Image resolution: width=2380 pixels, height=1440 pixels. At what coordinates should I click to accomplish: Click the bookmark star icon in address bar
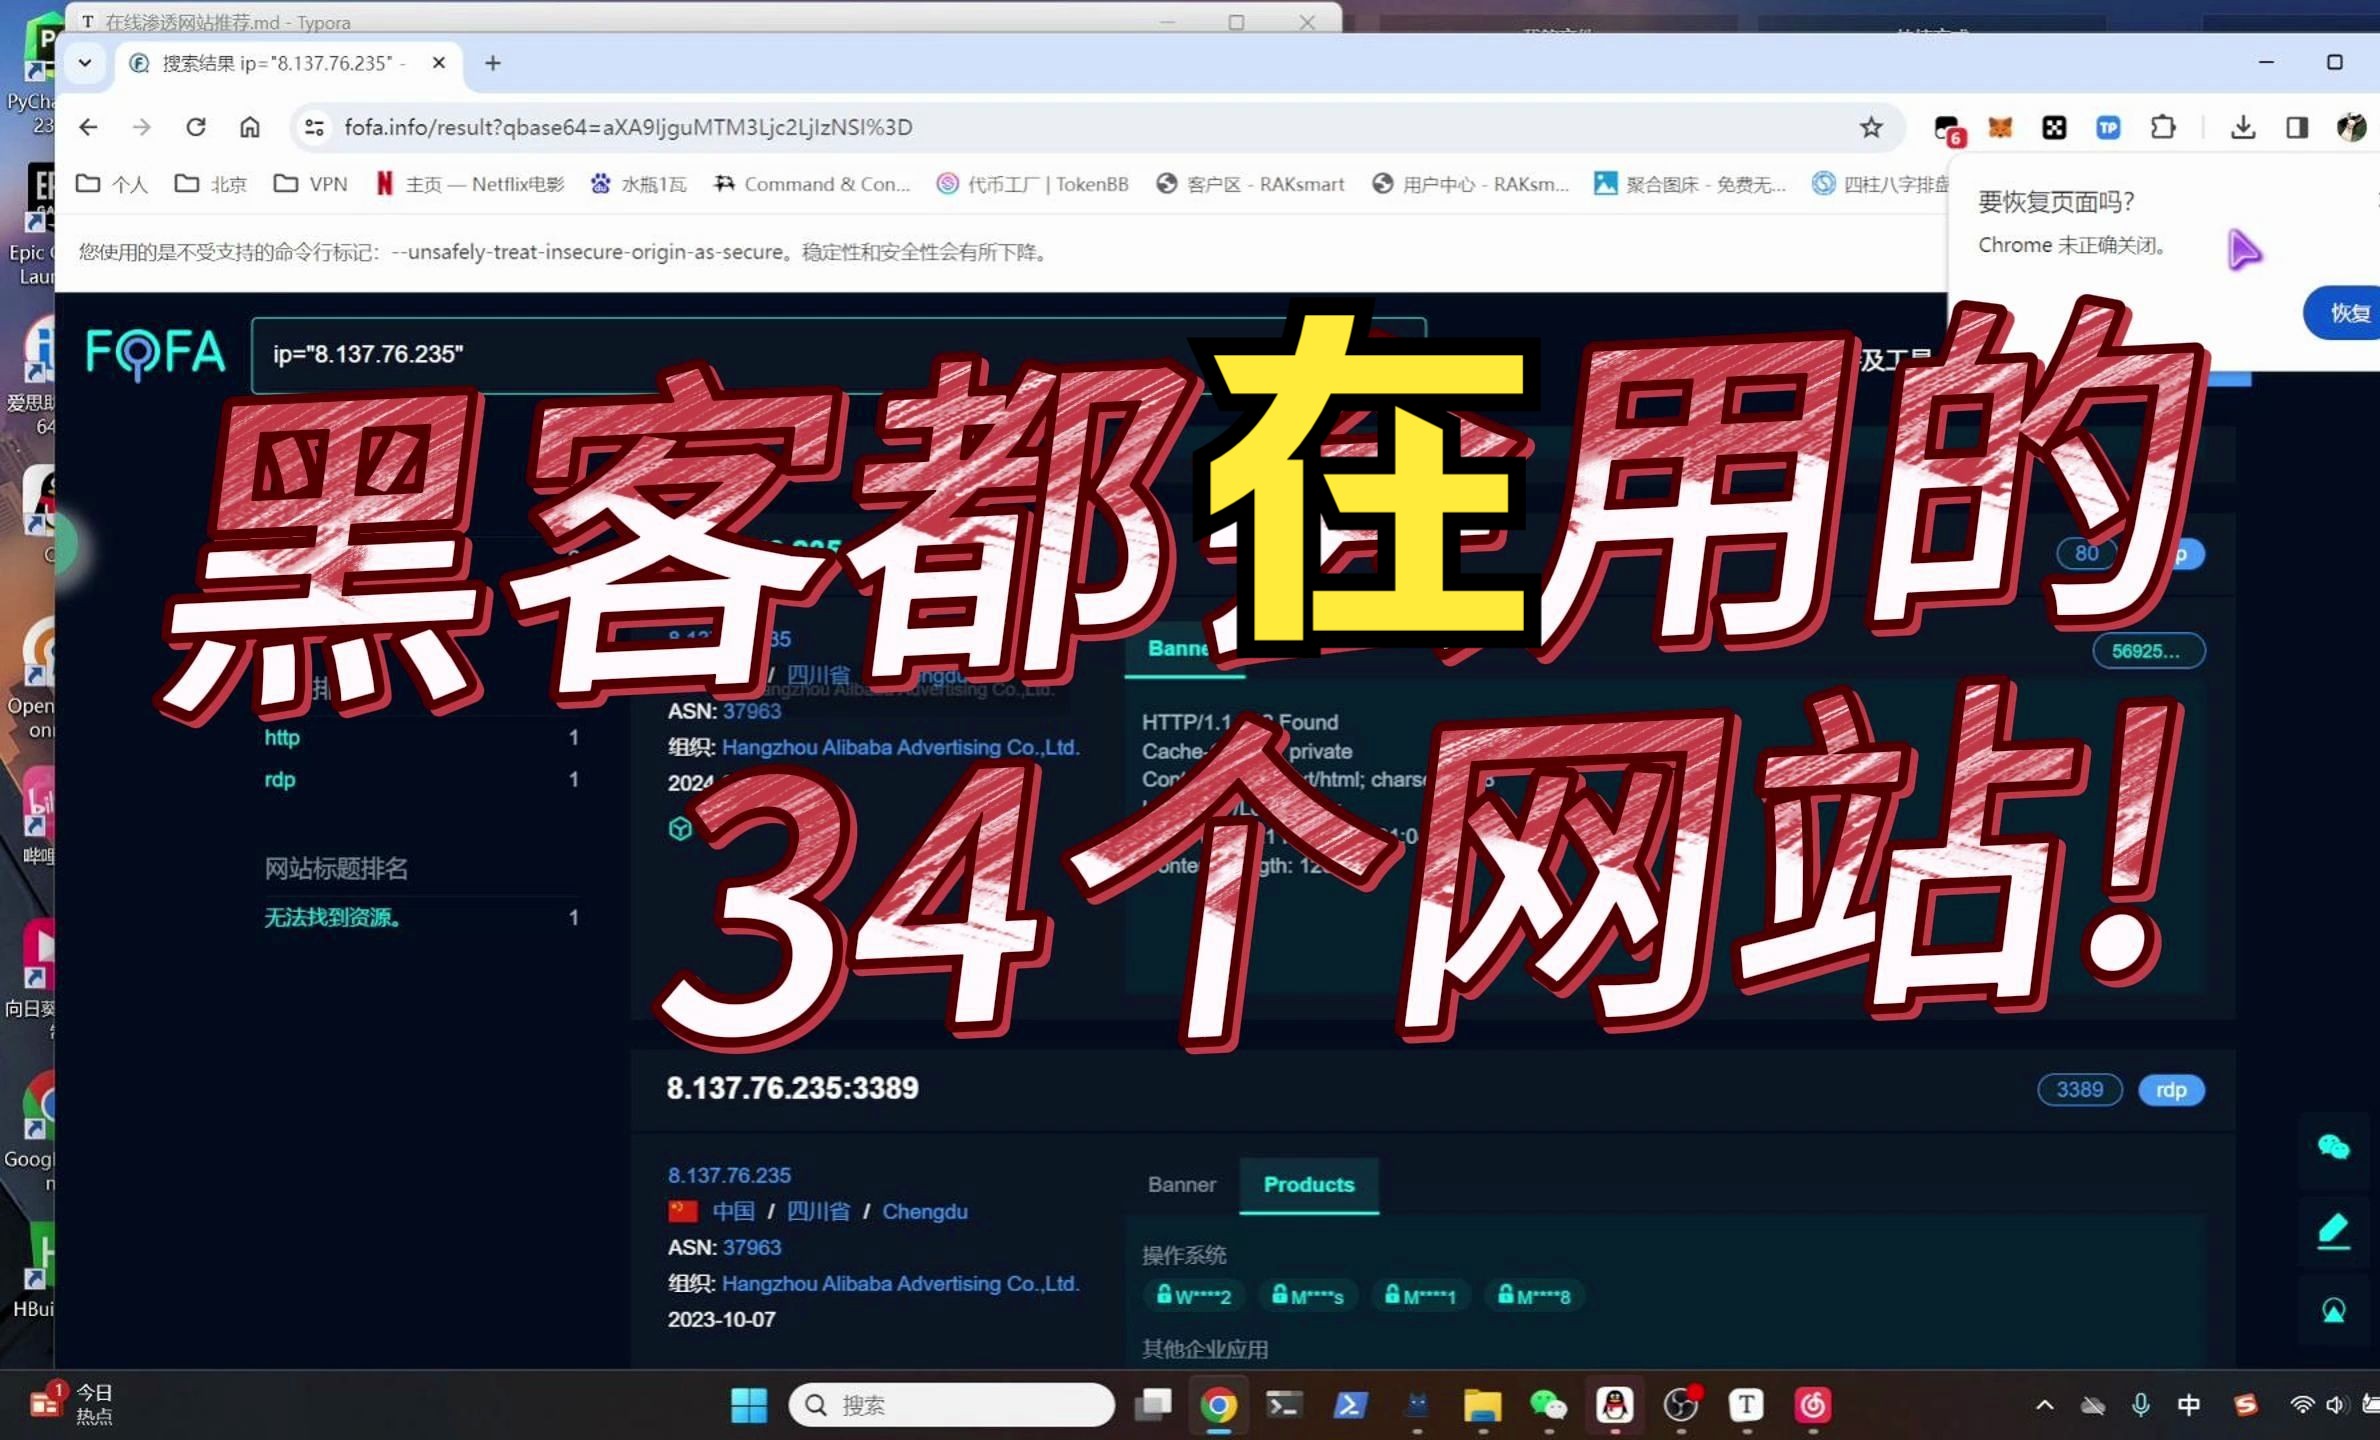(x=1872, y=126)
